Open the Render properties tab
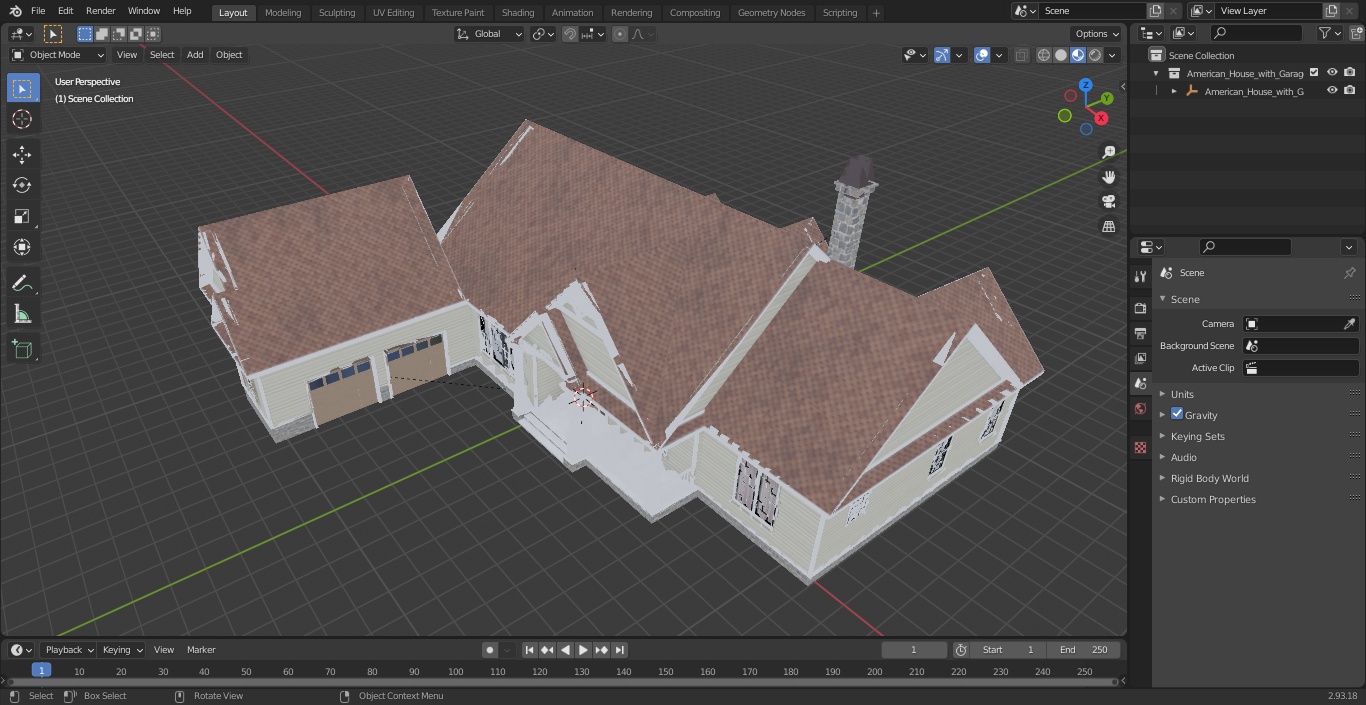The image size is (1366, 705). tap(1140, 308)
